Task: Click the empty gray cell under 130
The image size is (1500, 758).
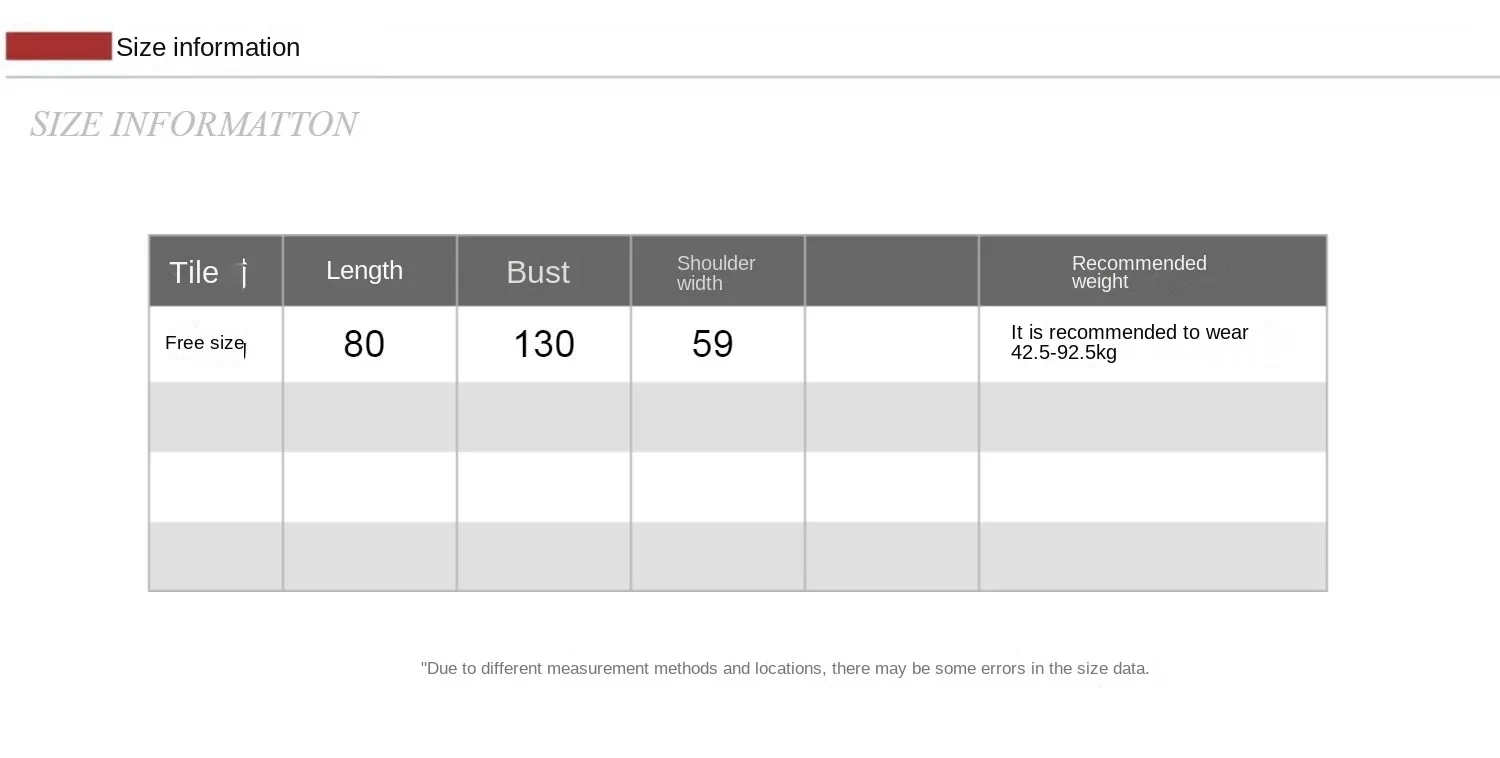Action: [x=544, y=417]
